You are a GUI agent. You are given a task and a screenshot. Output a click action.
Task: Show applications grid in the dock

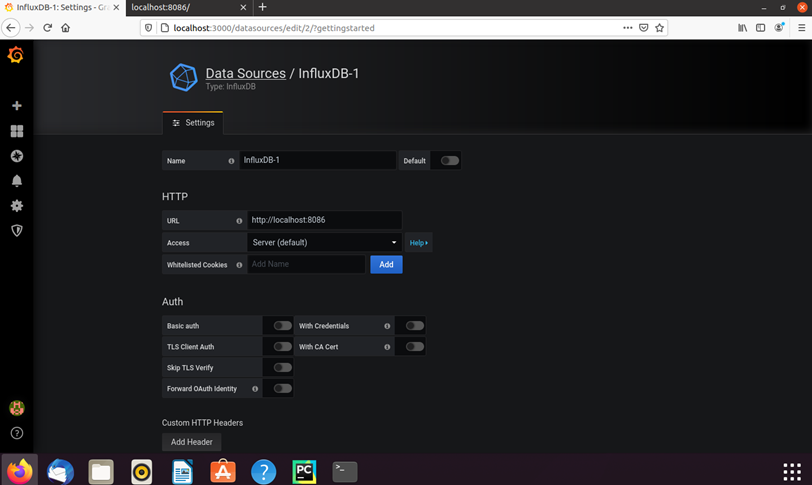[792, 472]
